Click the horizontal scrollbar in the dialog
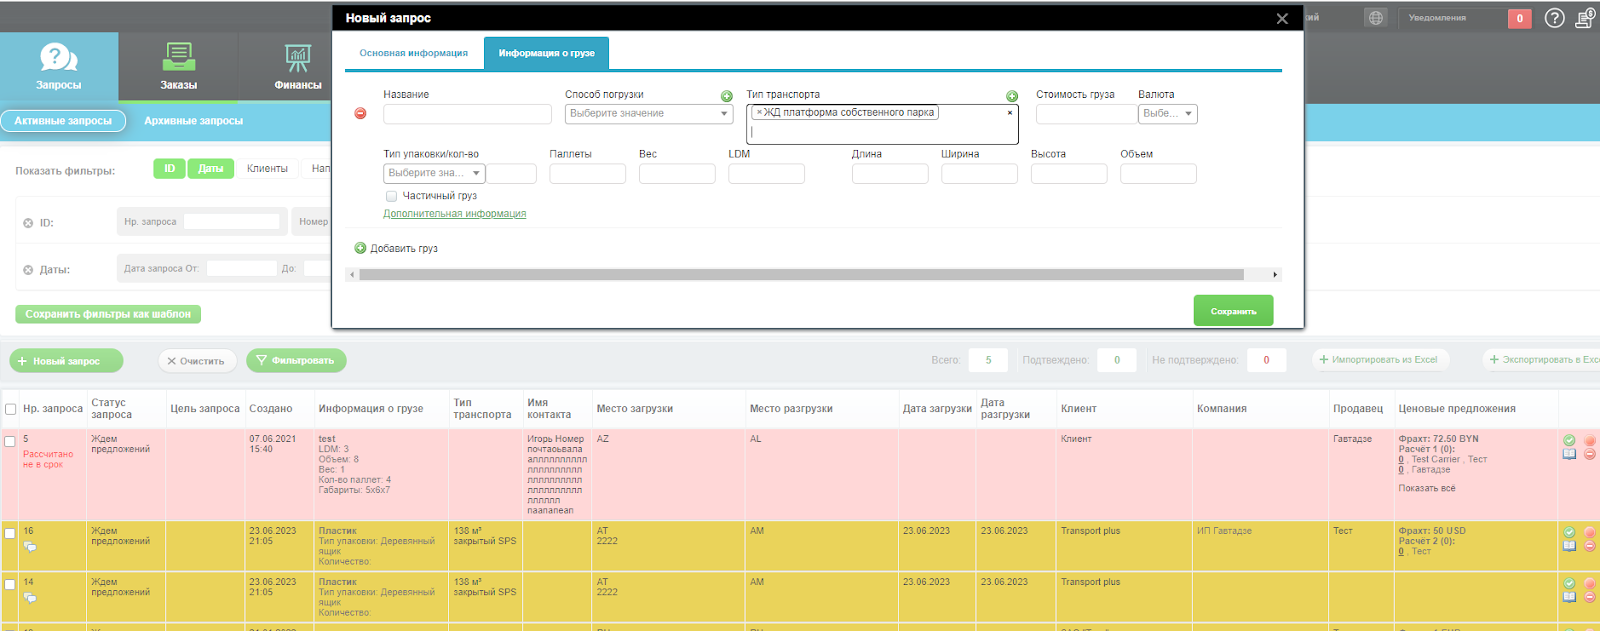This screenshot has width=1600, height=631. coord(801,274)
